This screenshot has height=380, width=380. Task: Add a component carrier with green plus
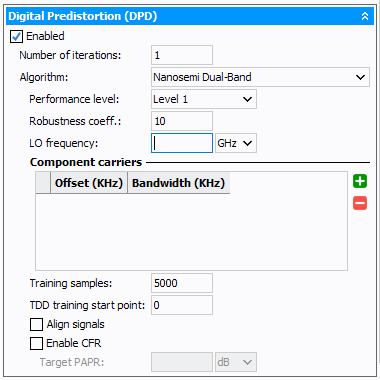point(360,181)
